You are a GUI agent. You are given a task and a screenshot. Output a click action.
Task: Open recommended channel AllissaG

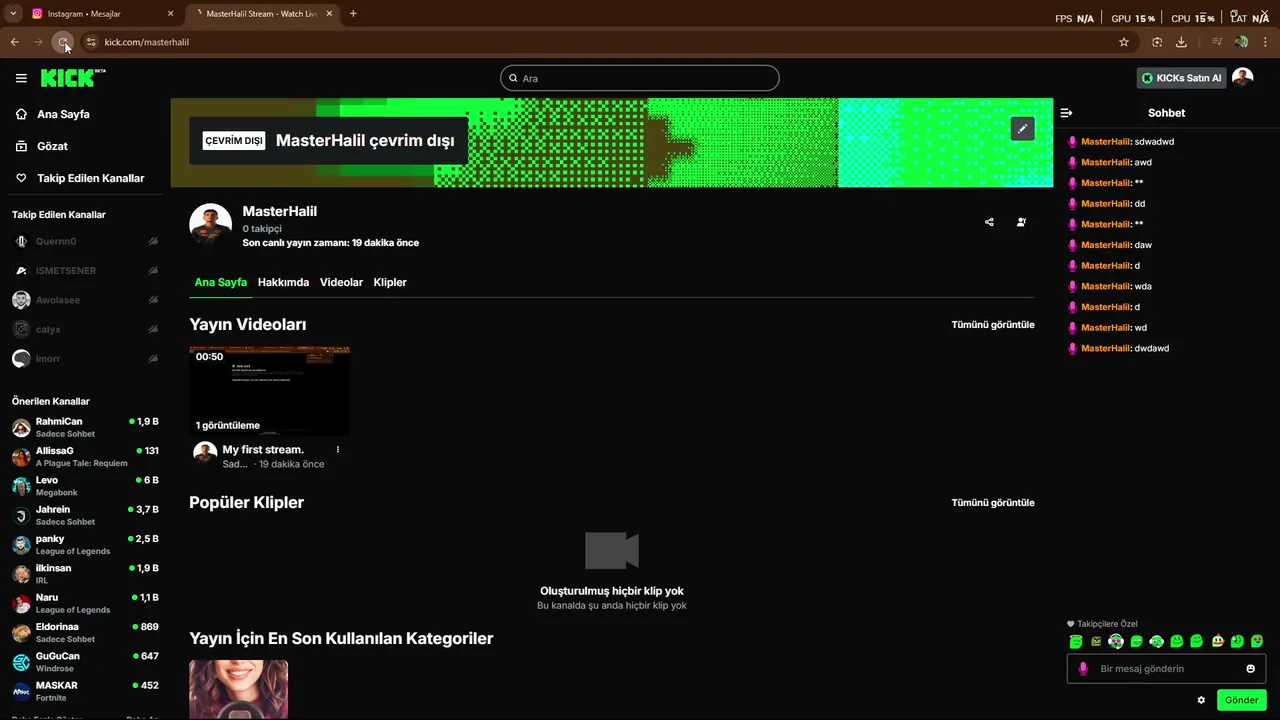click(84, 457)
